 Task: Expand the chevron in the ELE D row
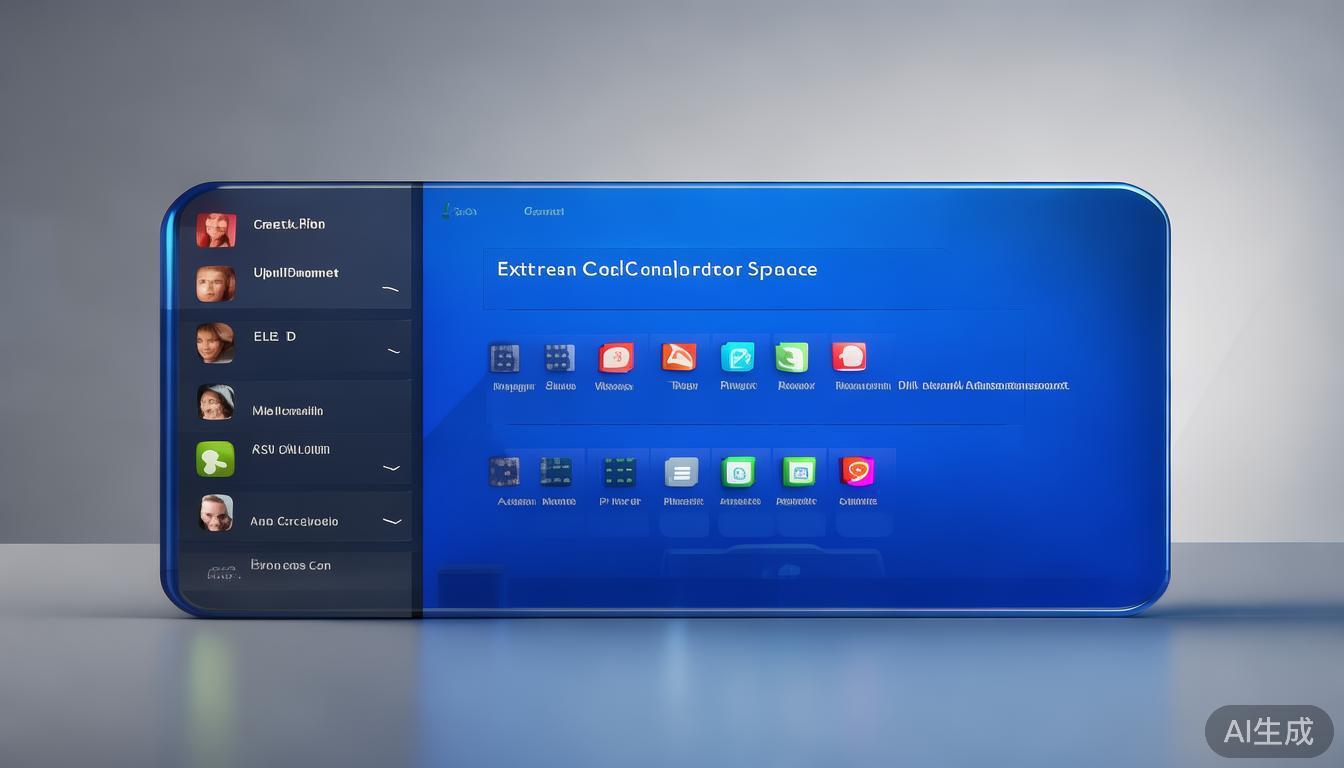click(x=393, y=352)
